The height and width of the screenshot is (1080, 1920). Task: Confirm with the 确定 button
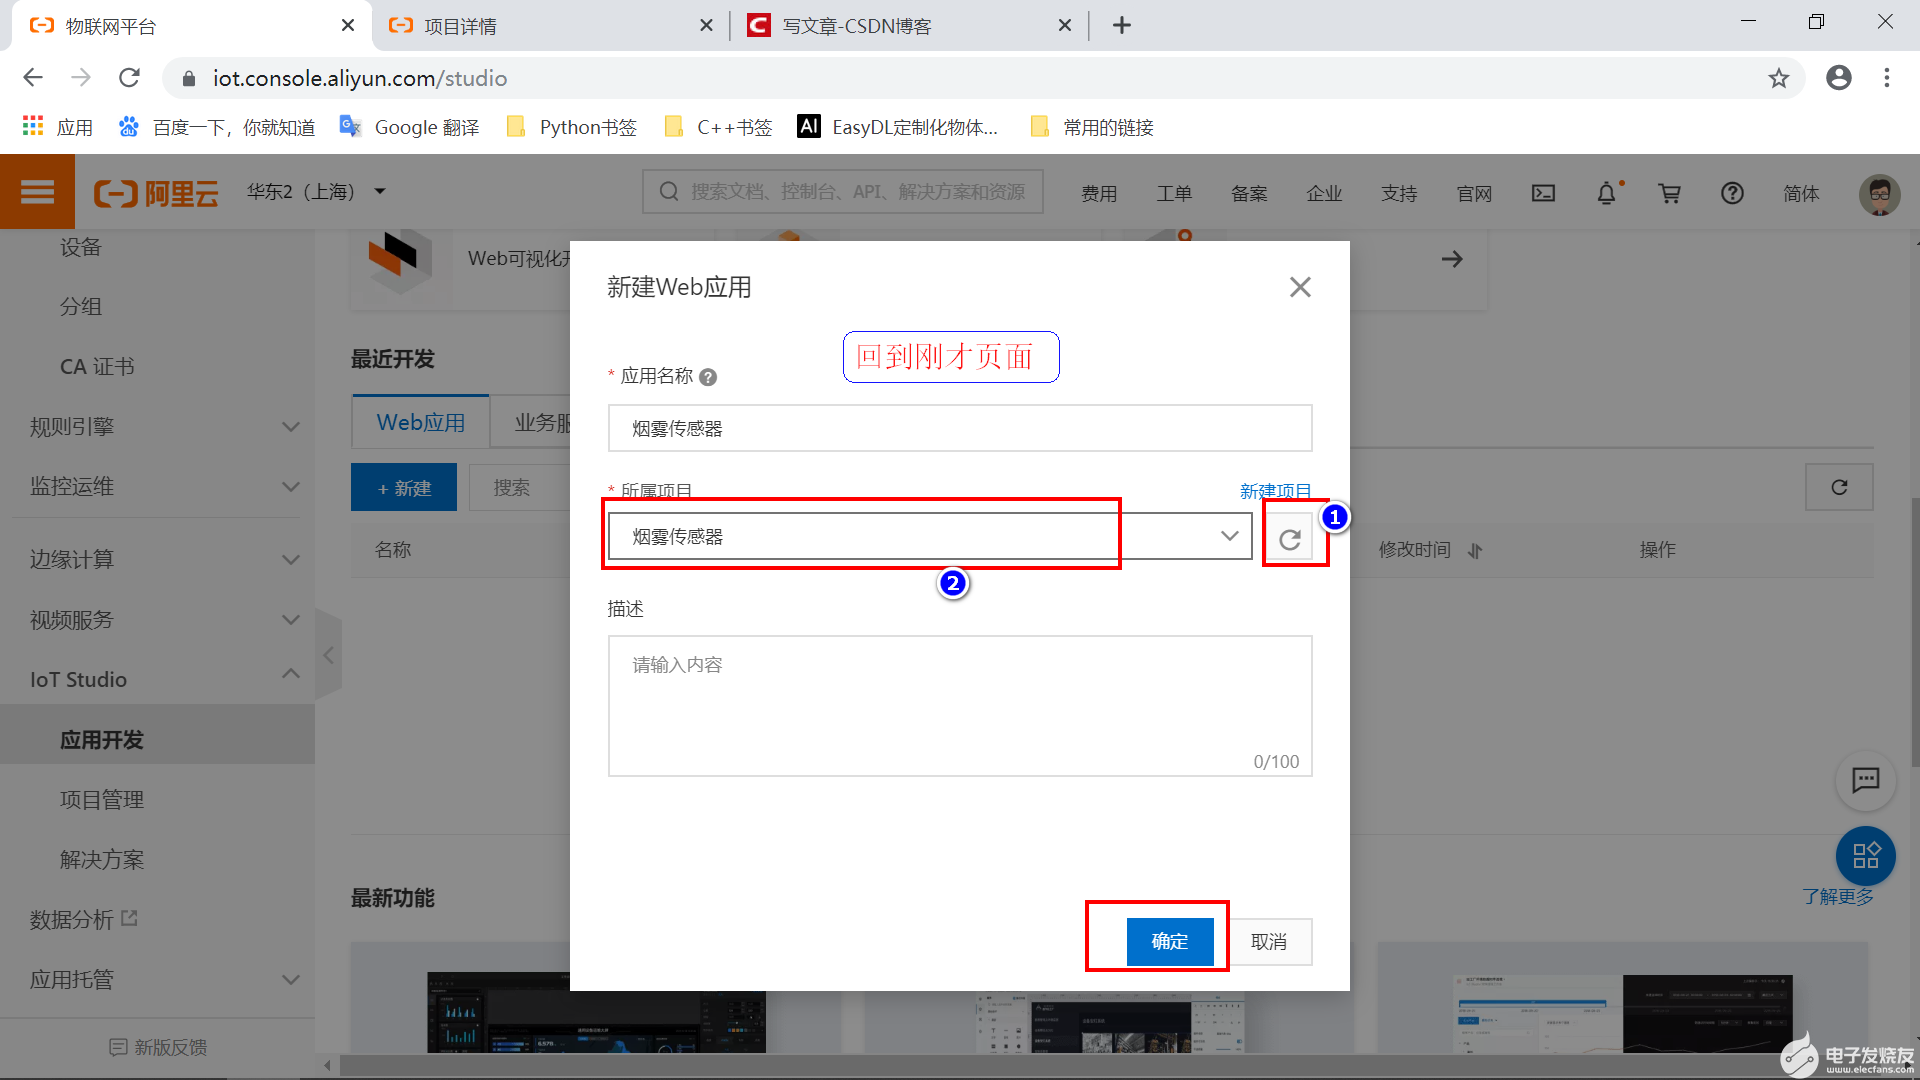[x=1169, y=941]
